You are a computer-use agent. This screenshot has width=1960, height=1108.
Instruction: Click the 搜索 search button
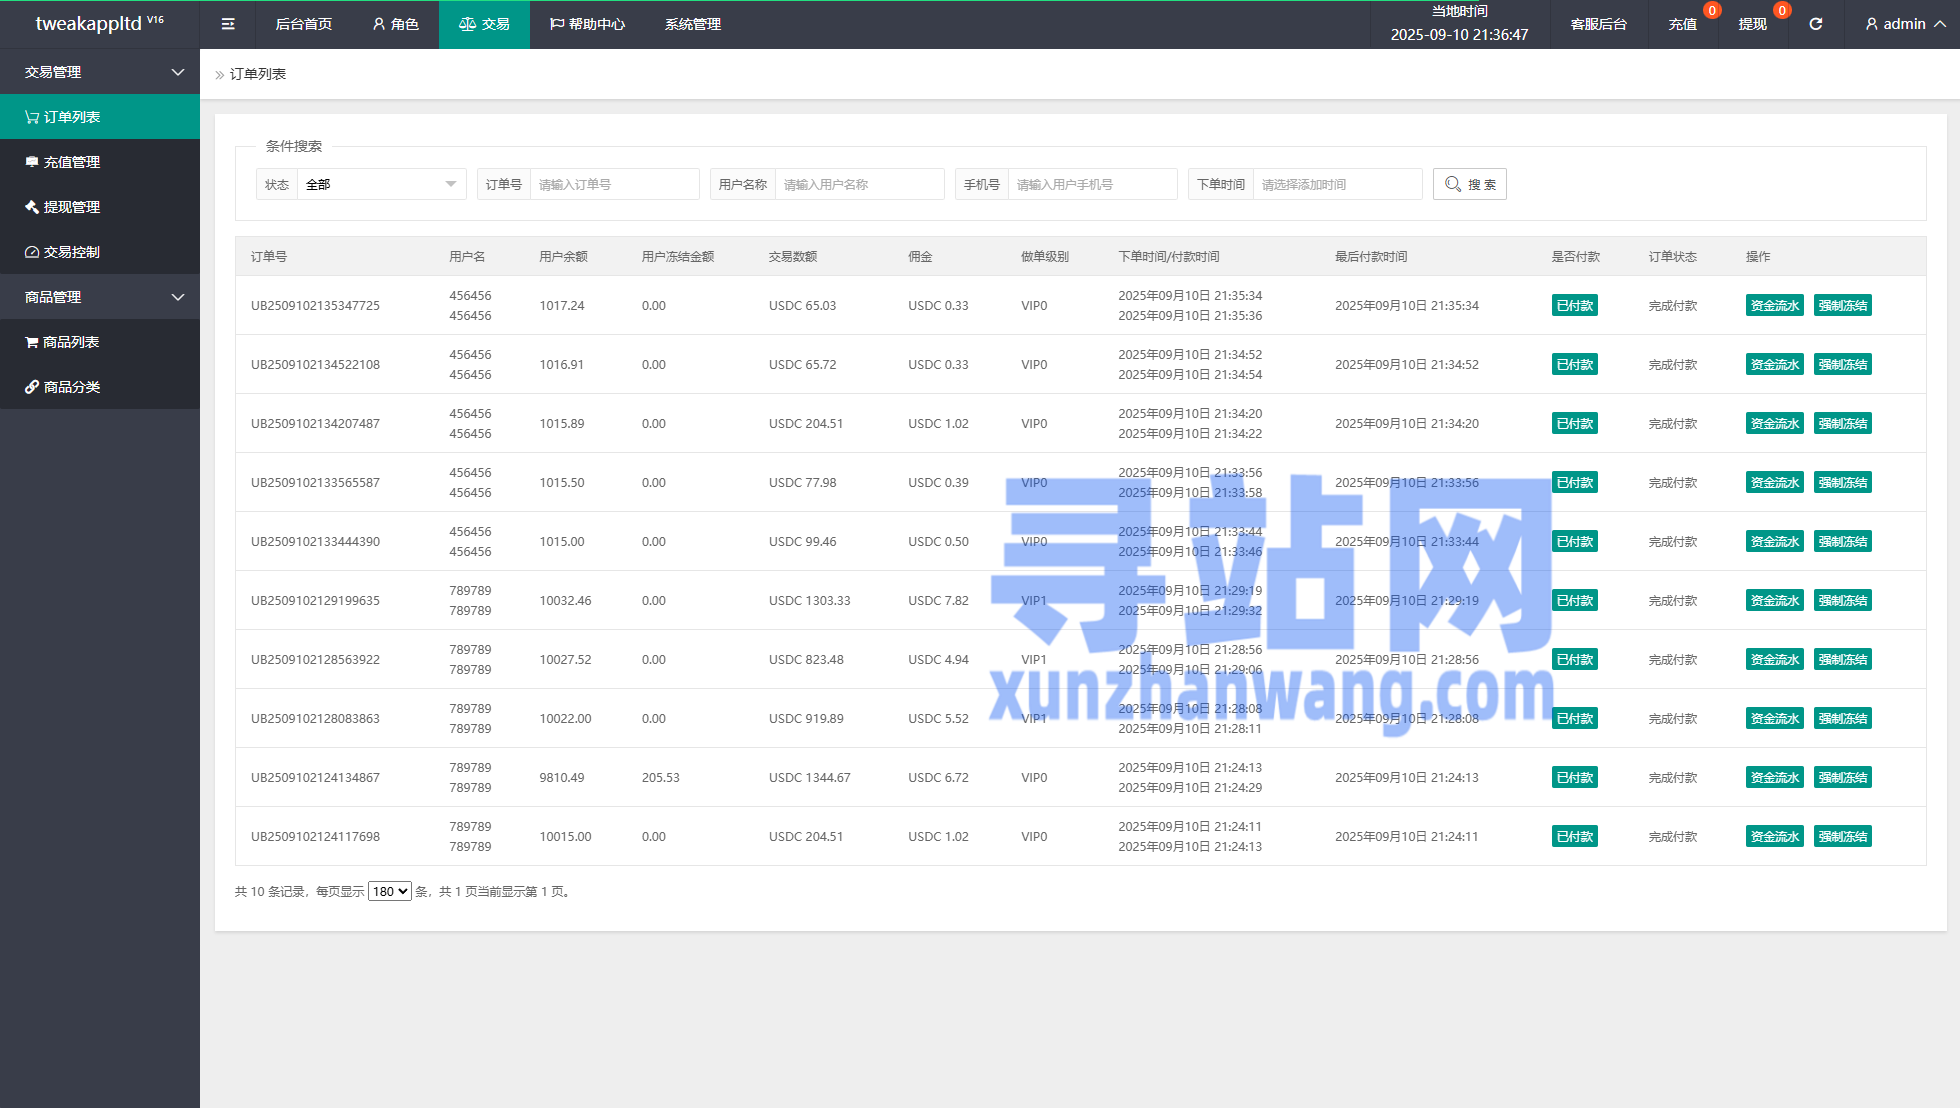tap(1469, 184)
